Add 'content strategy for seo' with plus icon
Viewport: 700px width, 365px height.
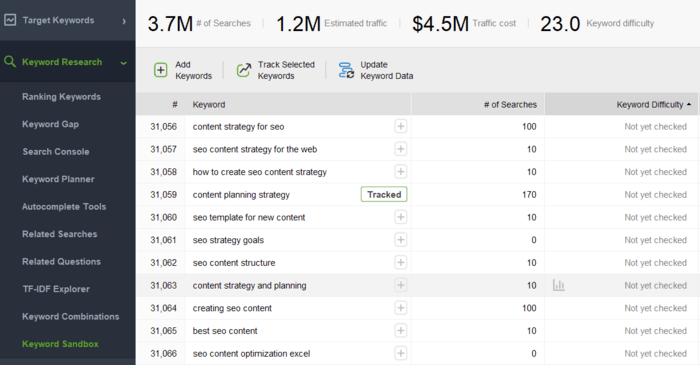point(400,126)
